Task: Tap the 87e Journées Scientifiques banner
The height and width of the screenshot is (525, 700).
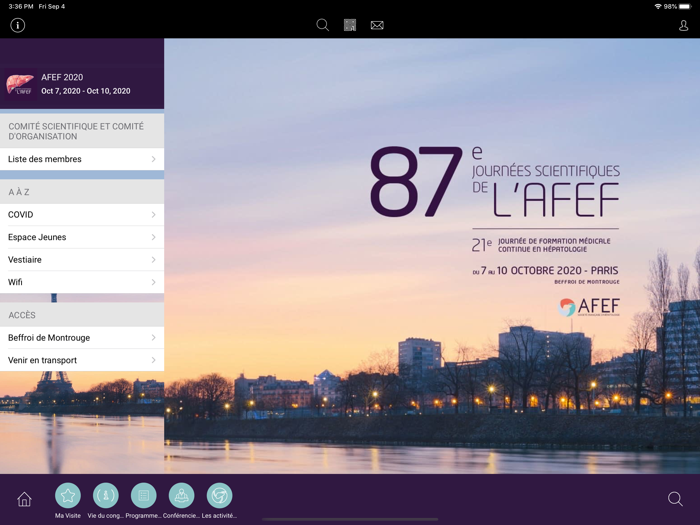Action: click(495, 182)
